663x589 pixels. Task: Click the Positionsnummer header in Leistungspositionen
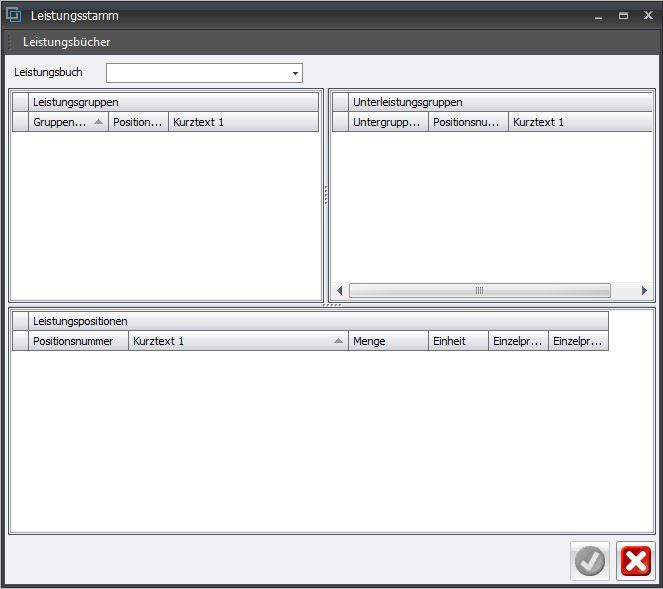tap(79, 341)
